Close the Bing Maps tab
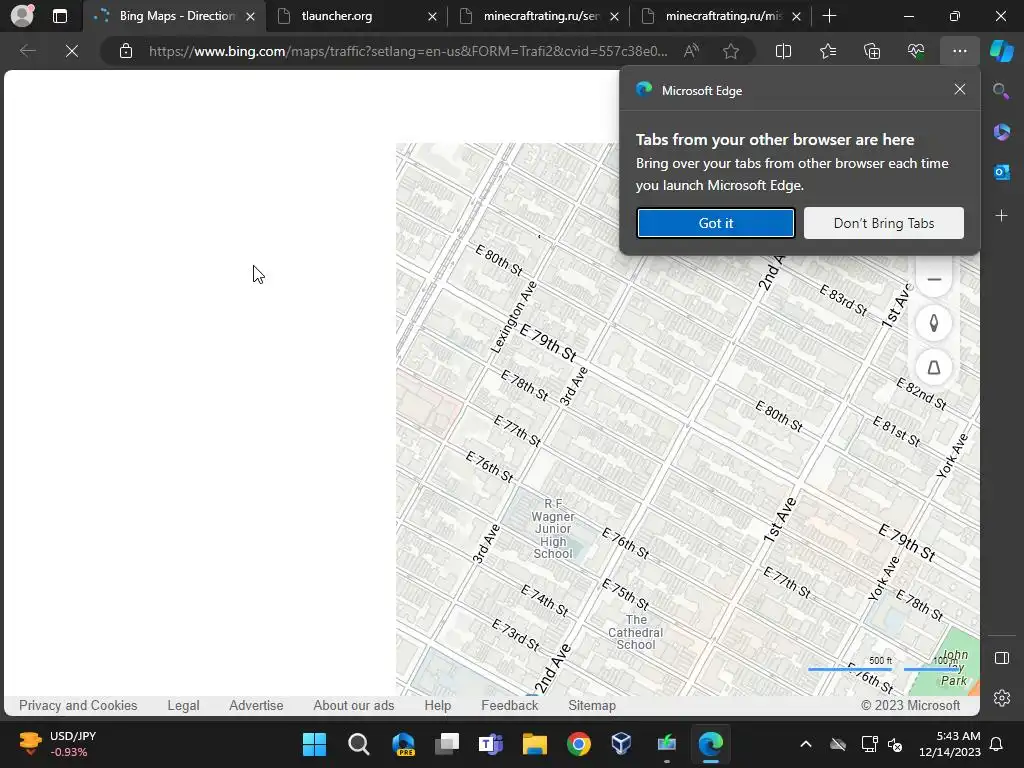 250,16
